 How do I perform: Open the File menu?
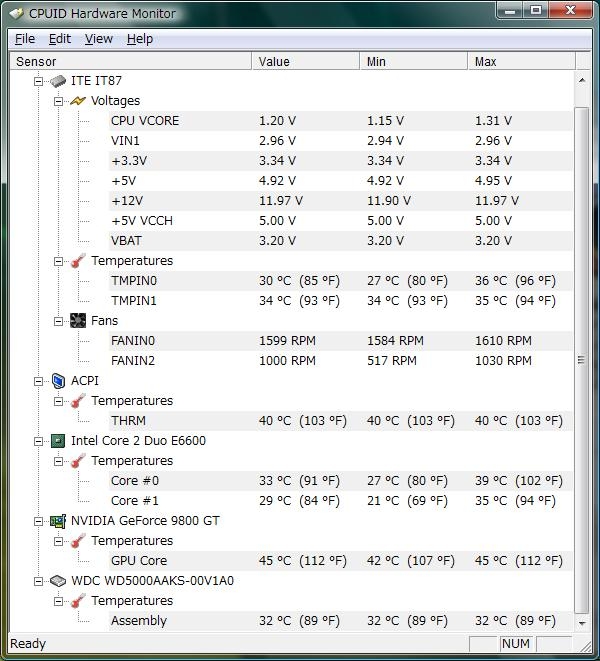click(25, 39)
